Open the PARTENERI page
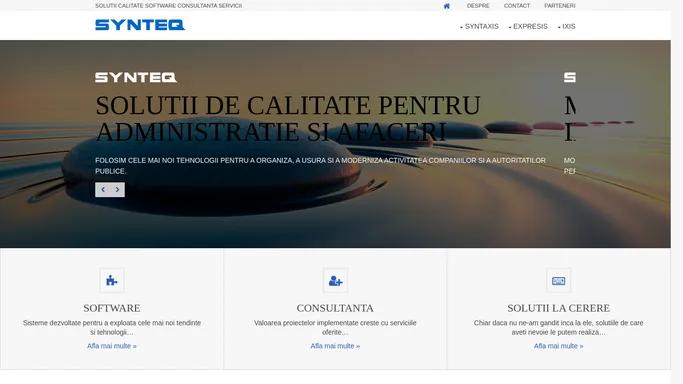This screenshot has width=683, height=384. (560, 6)
